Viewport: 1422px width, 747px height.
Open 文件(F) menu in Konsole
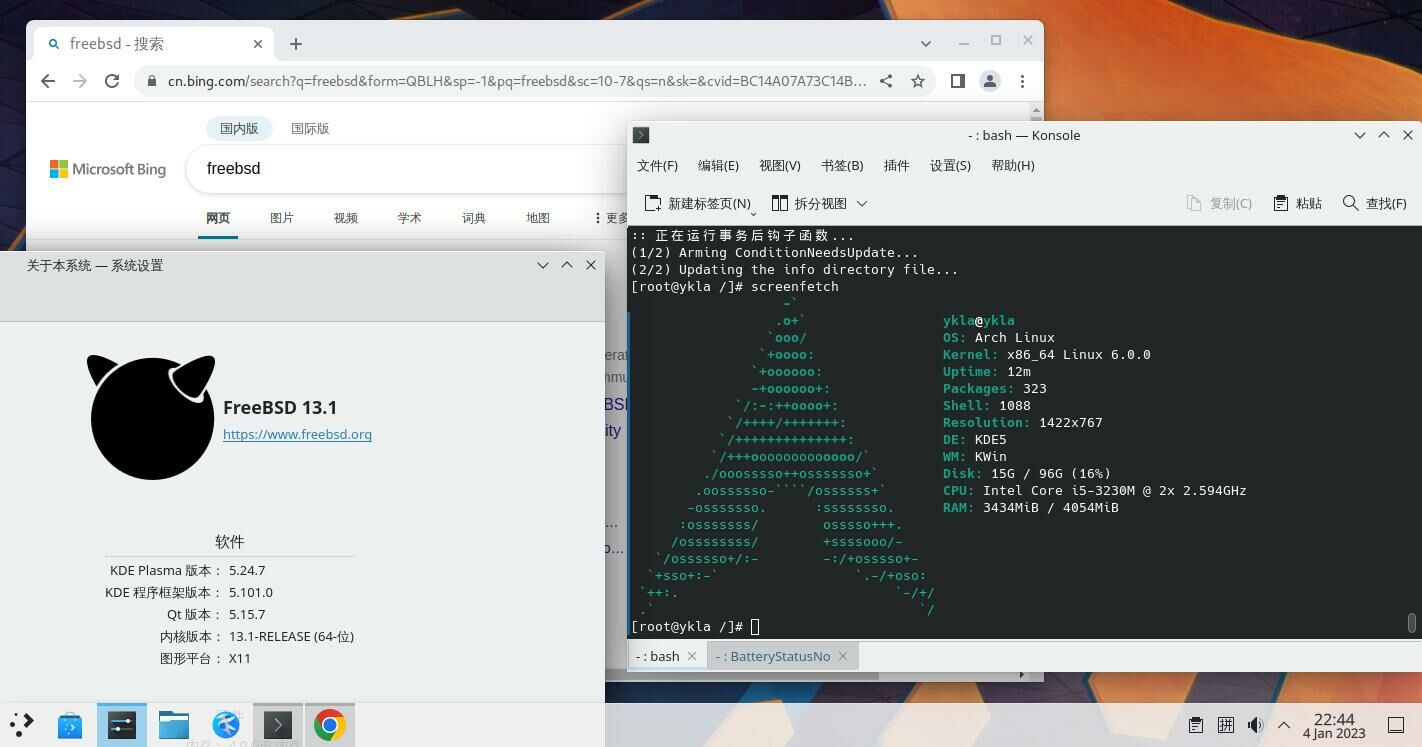pyautogui.click(x=657, y=165)
